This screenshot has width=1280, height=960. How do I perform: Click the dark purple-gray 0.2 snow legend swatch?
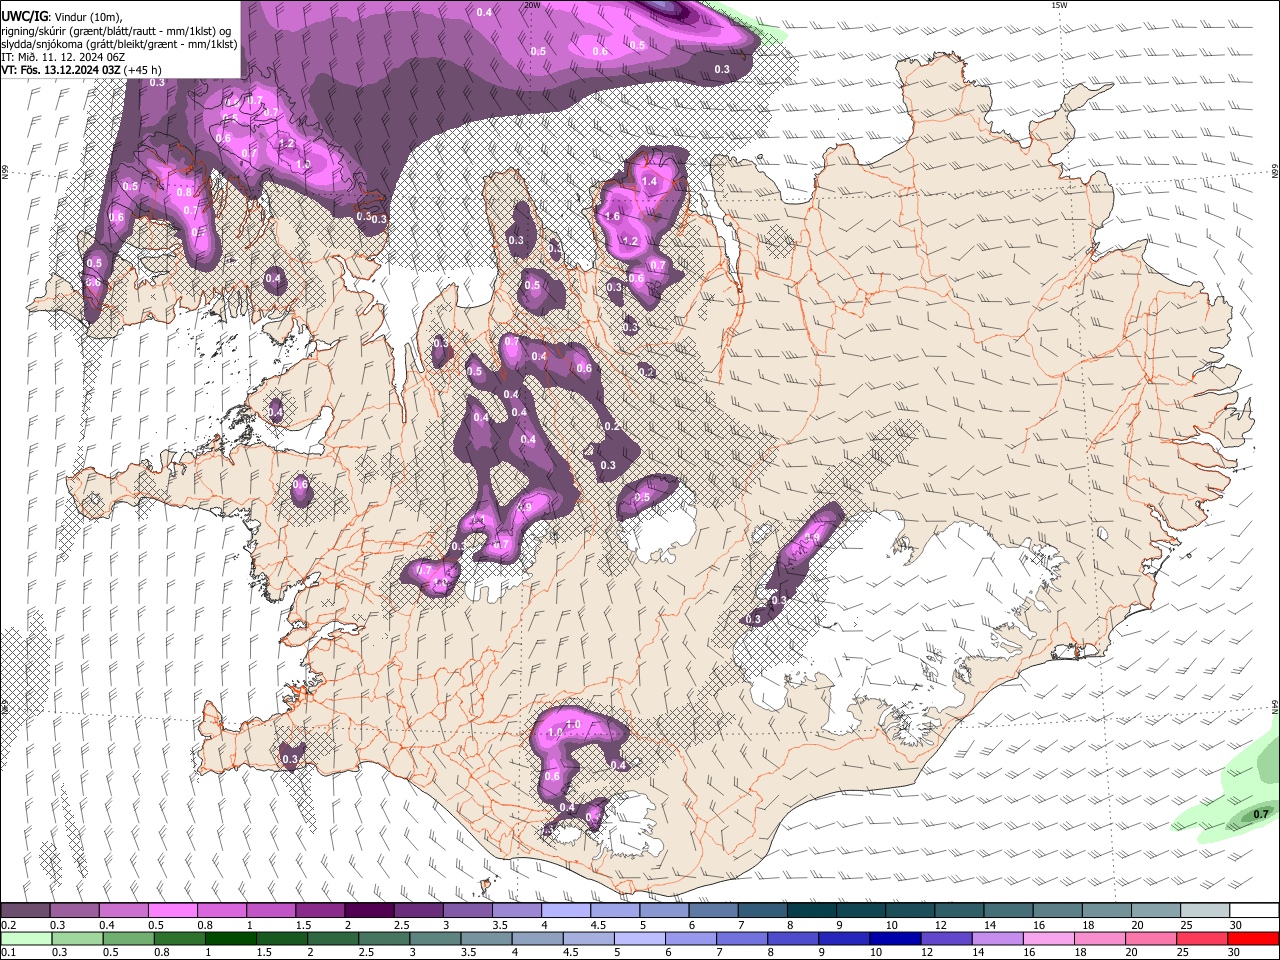click(x=26, y=911)
